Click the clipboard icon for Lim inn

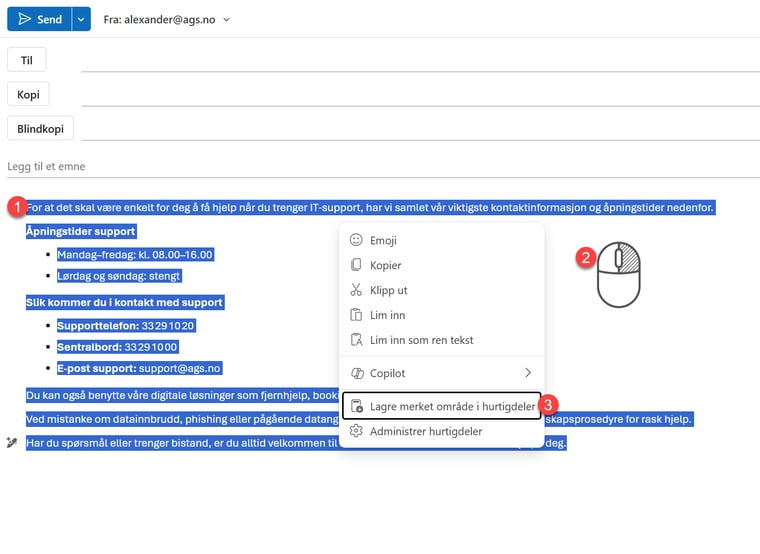click(x=356, y=315)
